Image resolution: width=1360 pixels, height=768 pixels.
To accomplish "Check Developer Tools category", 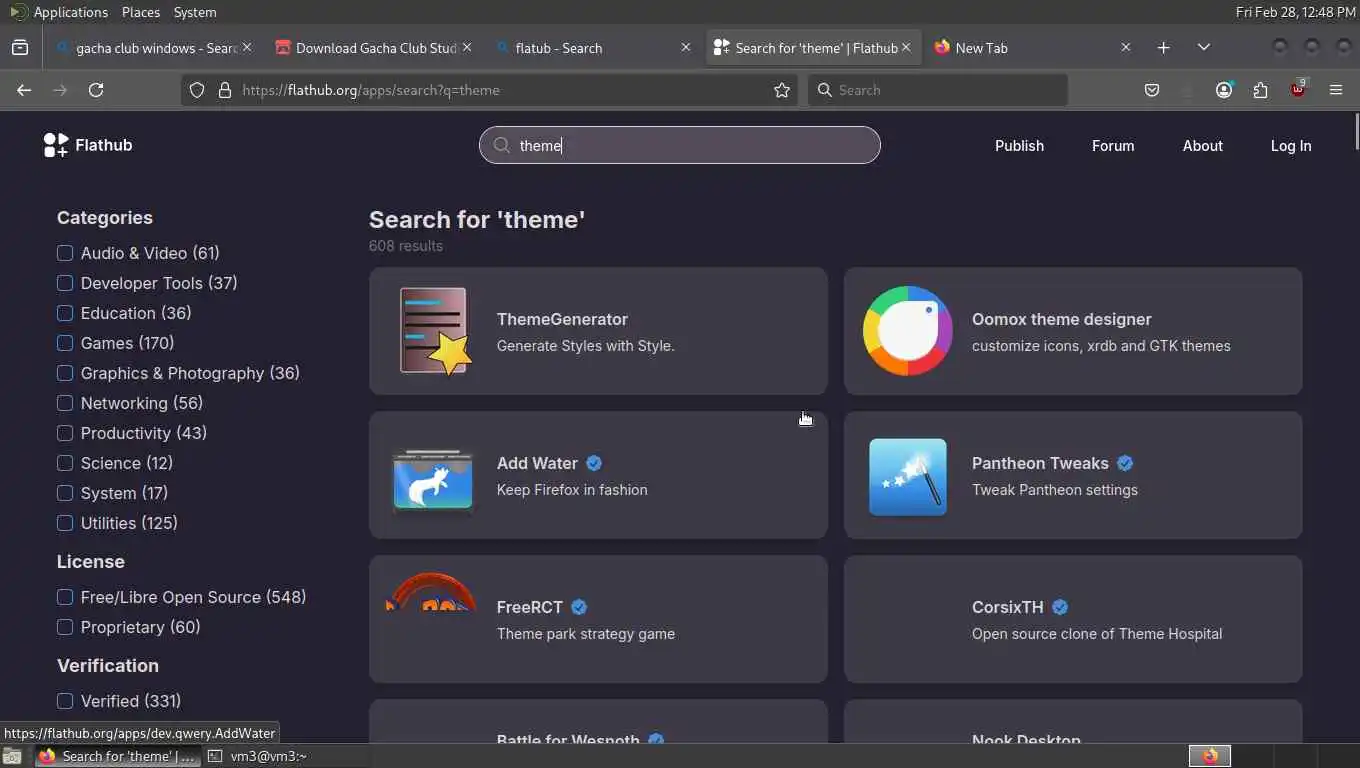I will tap(65, 283).
